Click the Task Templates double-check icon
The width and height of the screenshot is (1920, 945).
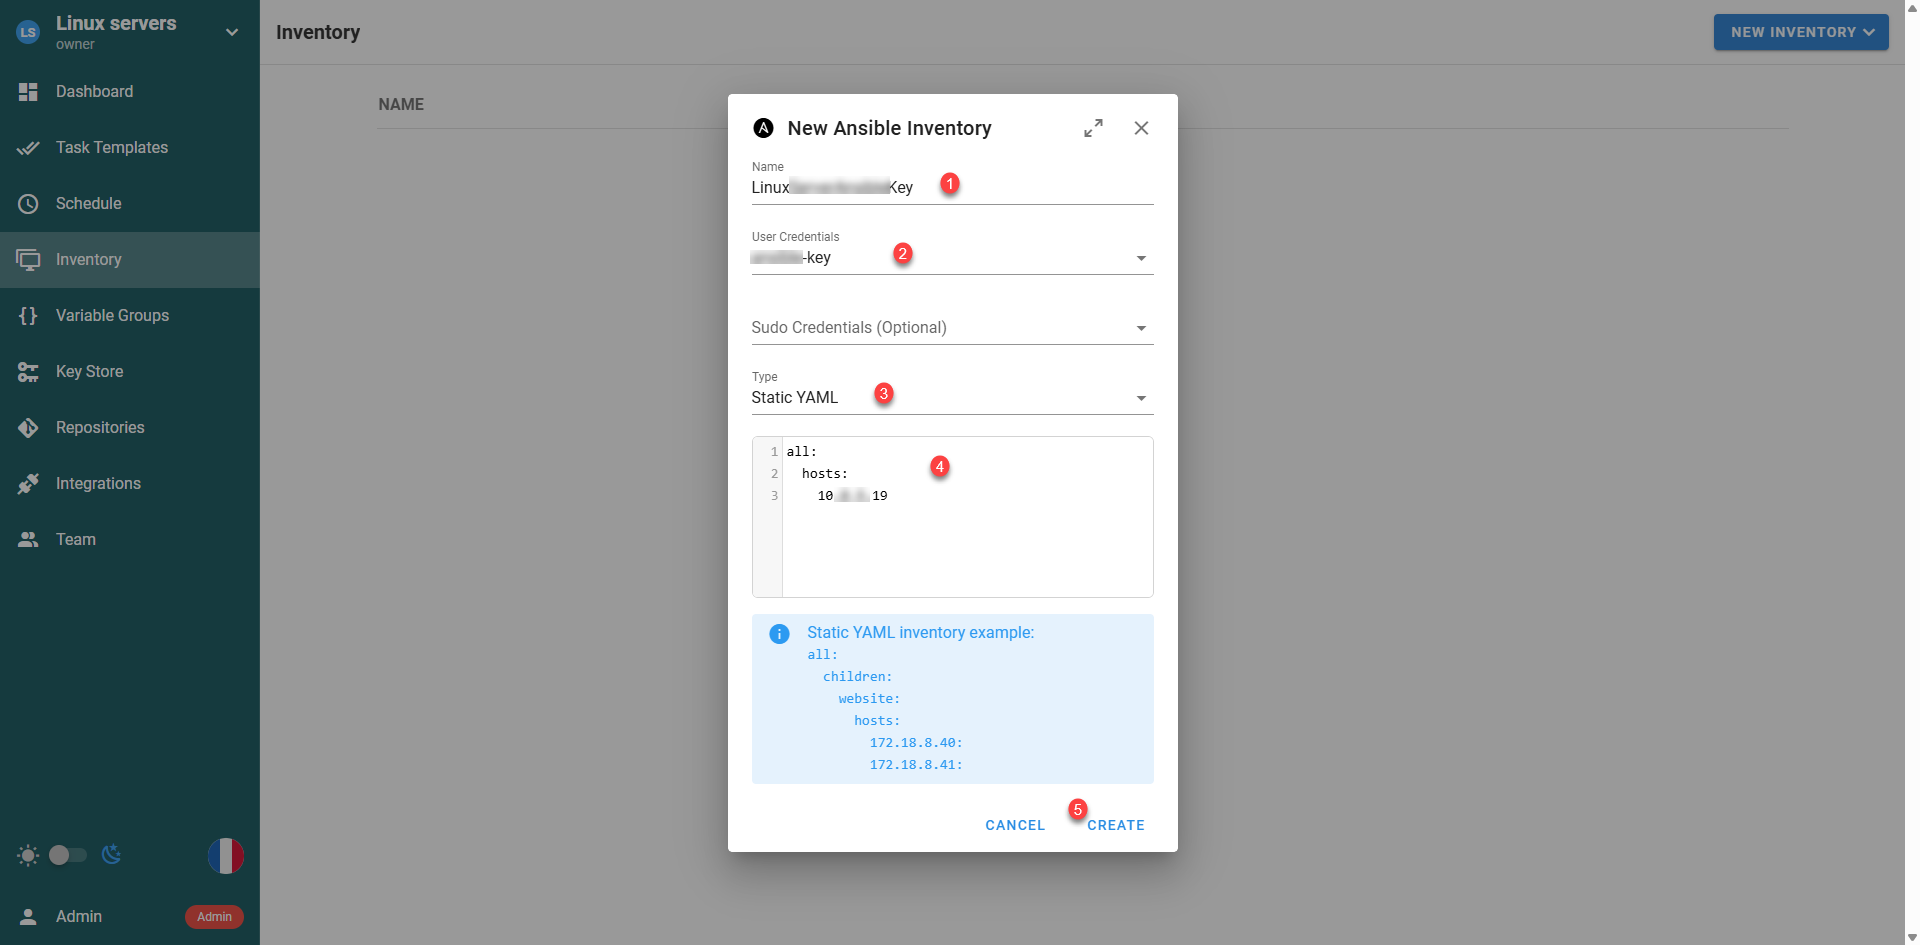pyautogui.click(x=28, y=148)
